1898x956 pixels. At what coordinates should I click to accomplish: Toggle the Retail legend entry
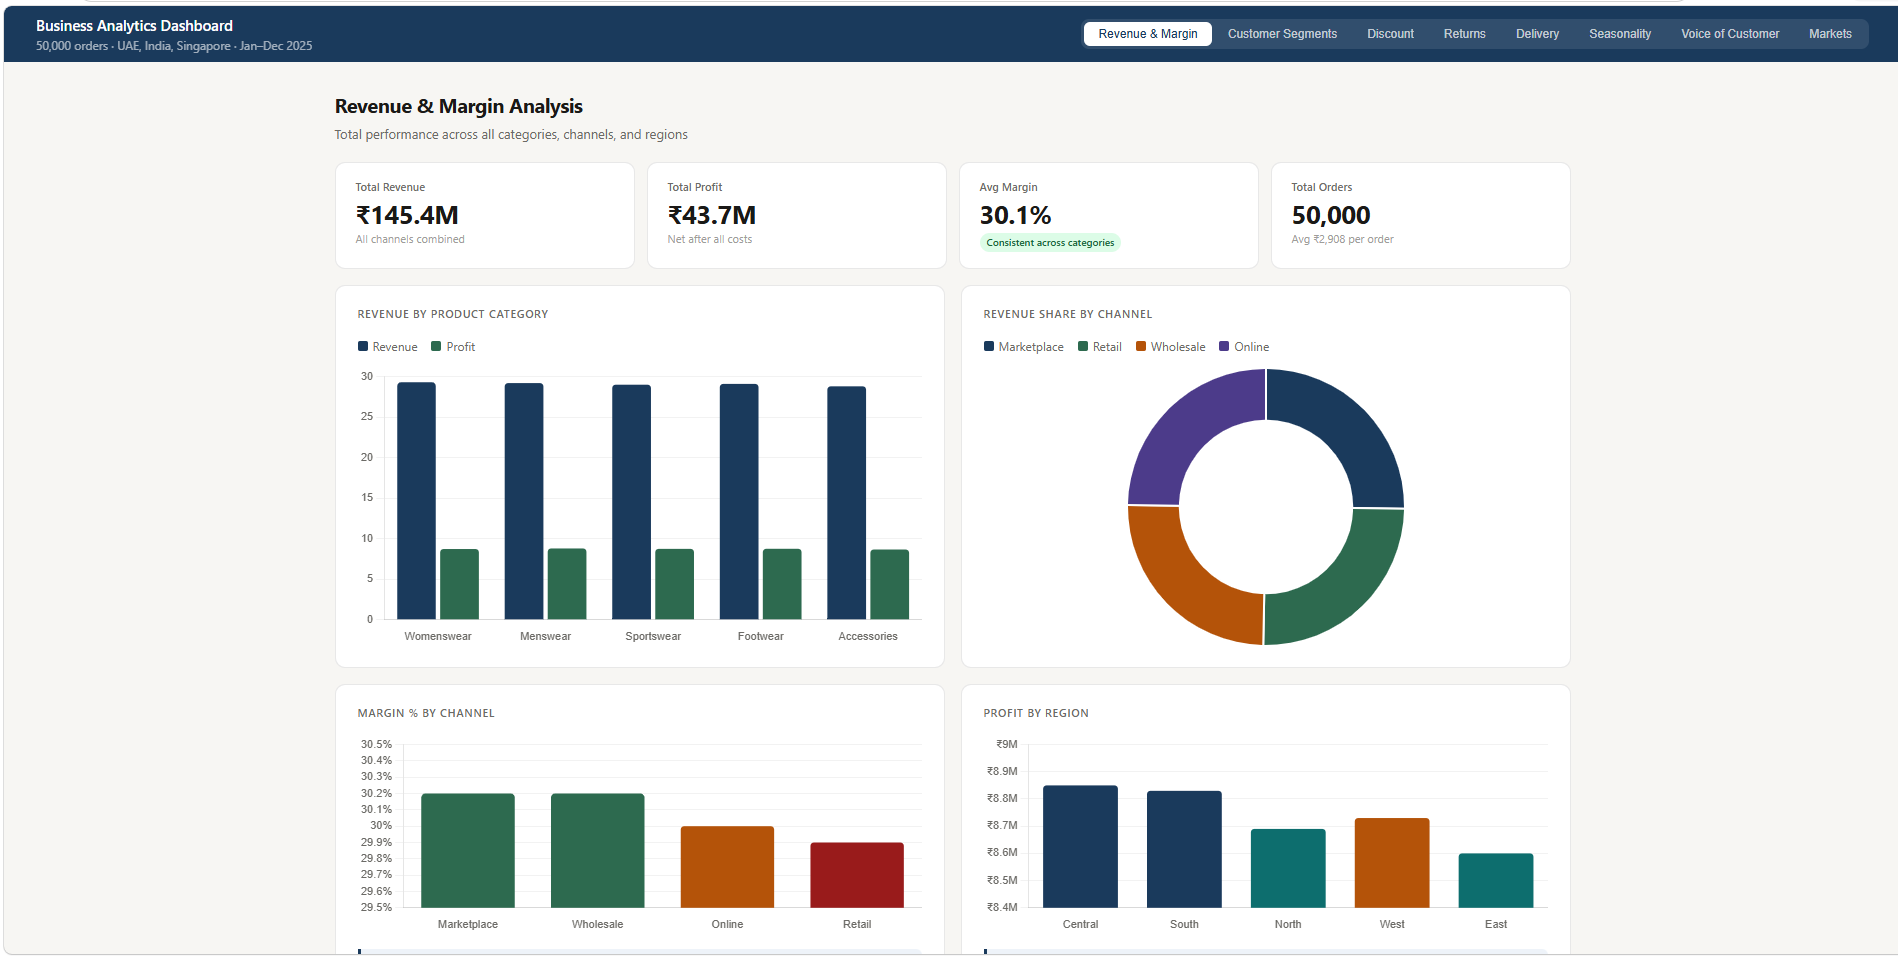(1100, 347)
